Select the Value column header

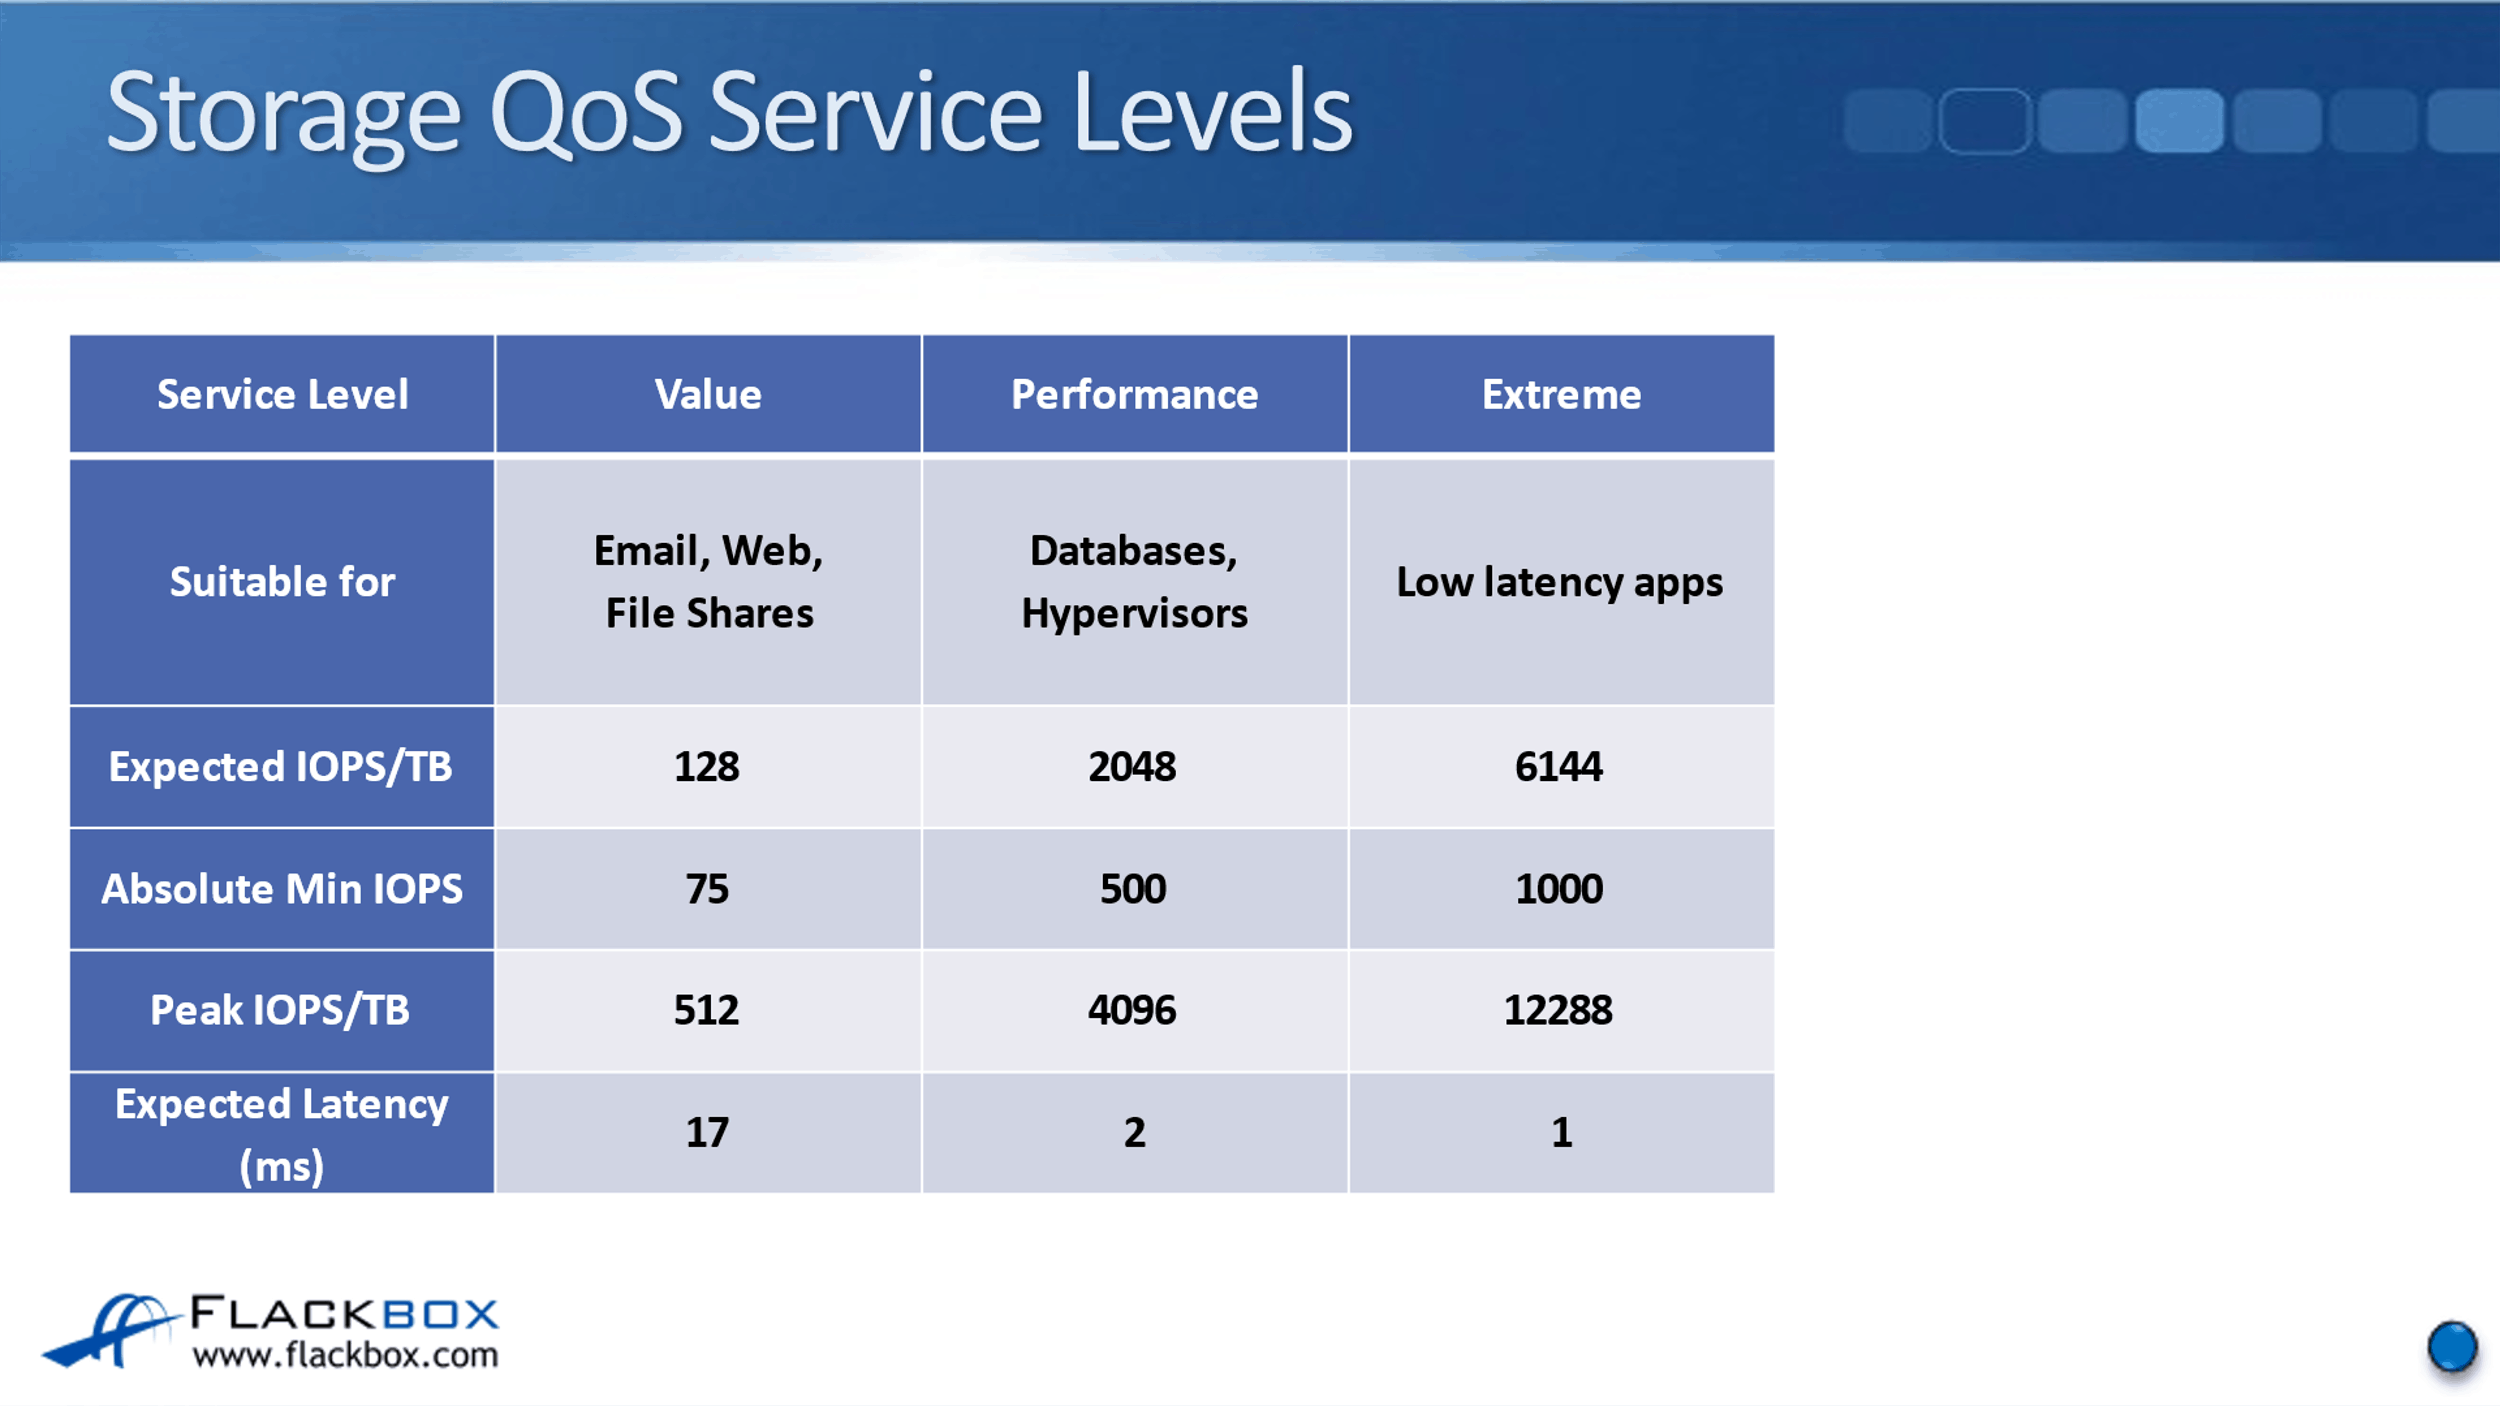[708, 395]
